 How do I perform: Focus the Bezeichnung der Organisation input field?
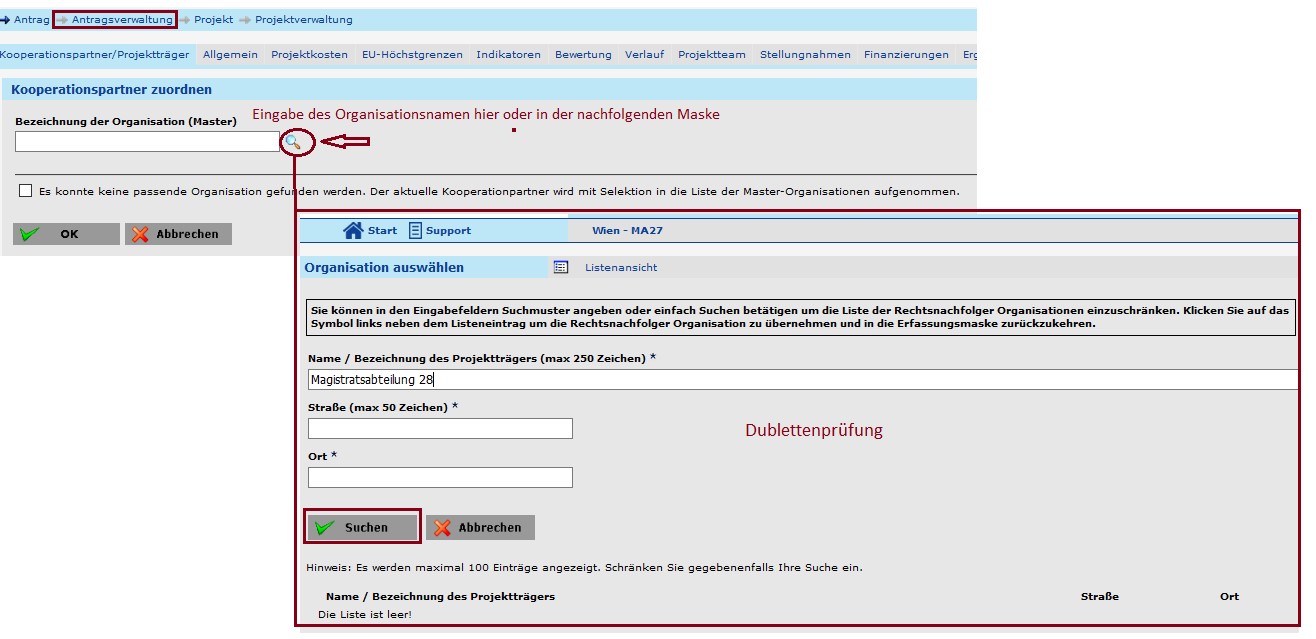147,143
